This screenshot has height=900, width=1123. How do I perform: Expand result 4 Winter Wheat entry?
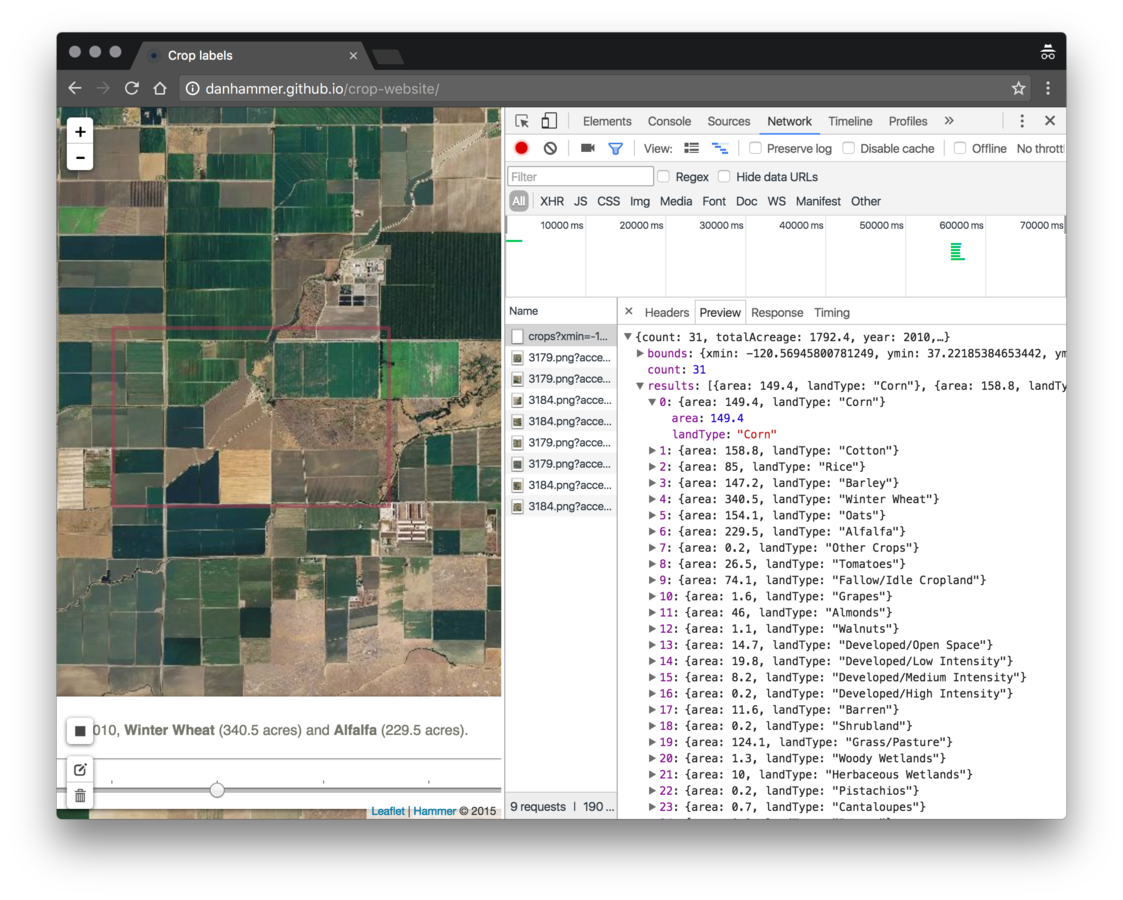point(652,499)
